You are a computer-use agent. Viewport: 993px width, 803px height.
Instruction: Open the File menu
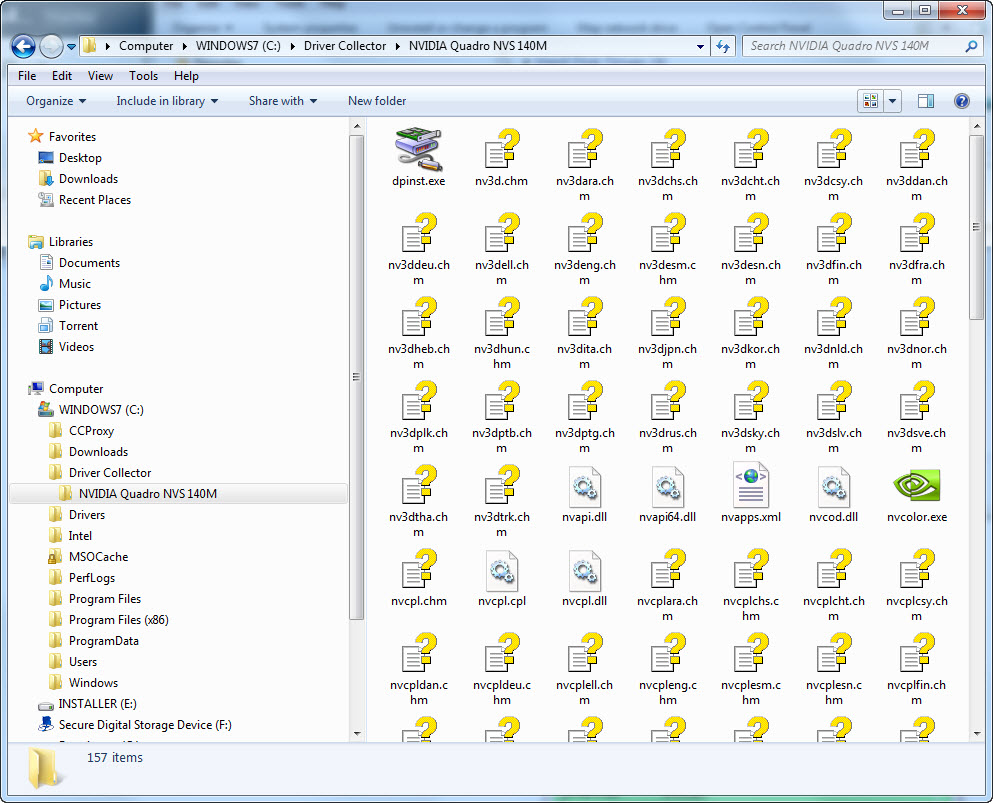point(27,76)
